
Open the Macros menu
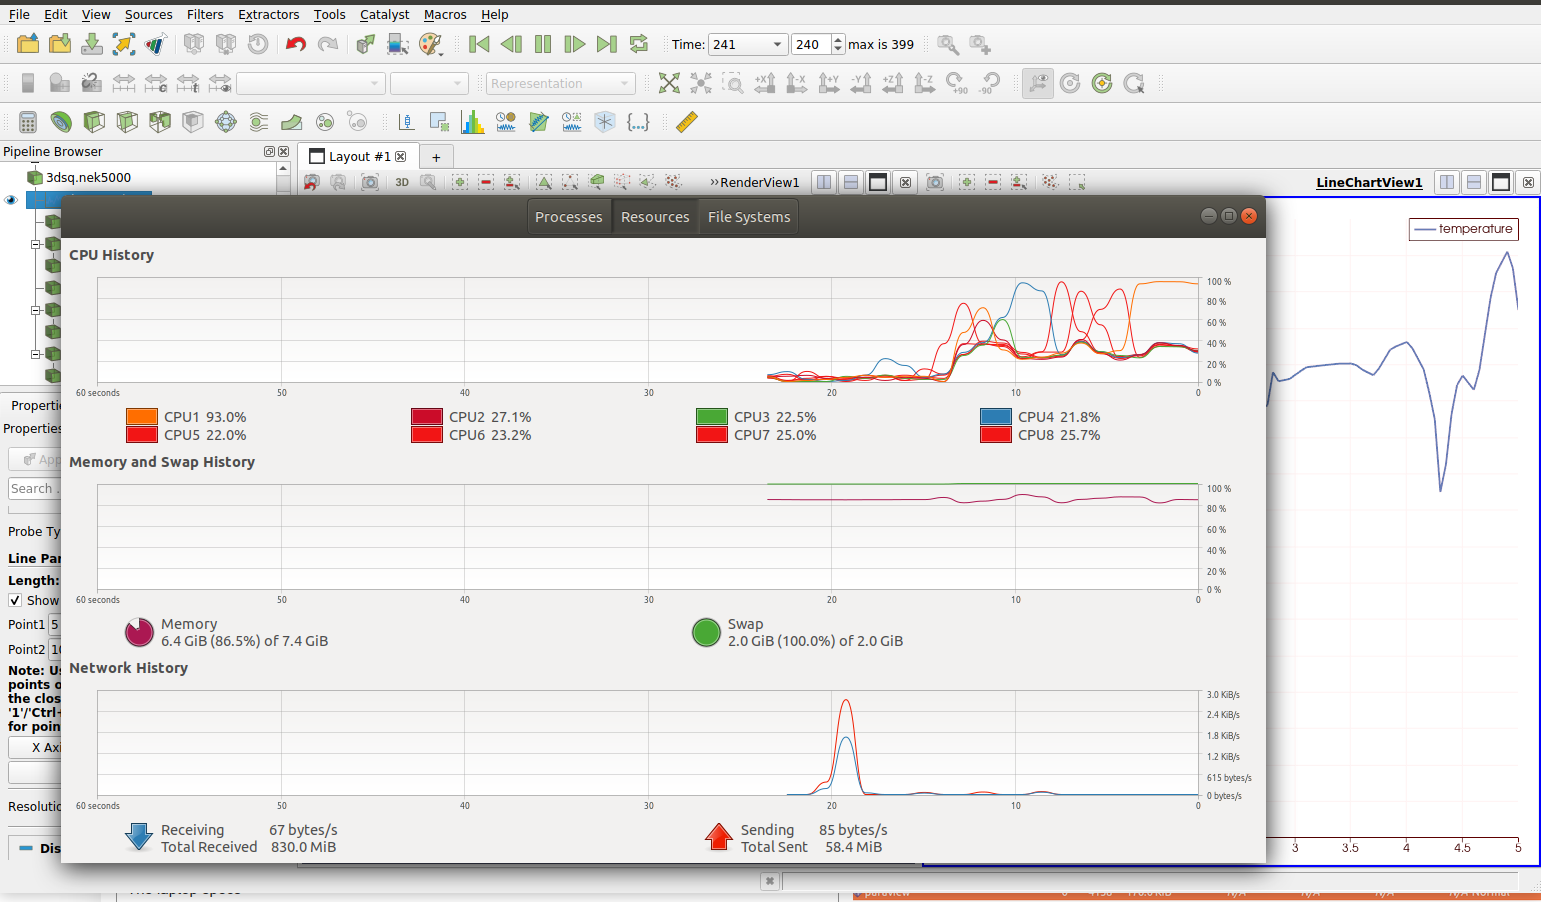pyautogui.click(x=445, y=14)
